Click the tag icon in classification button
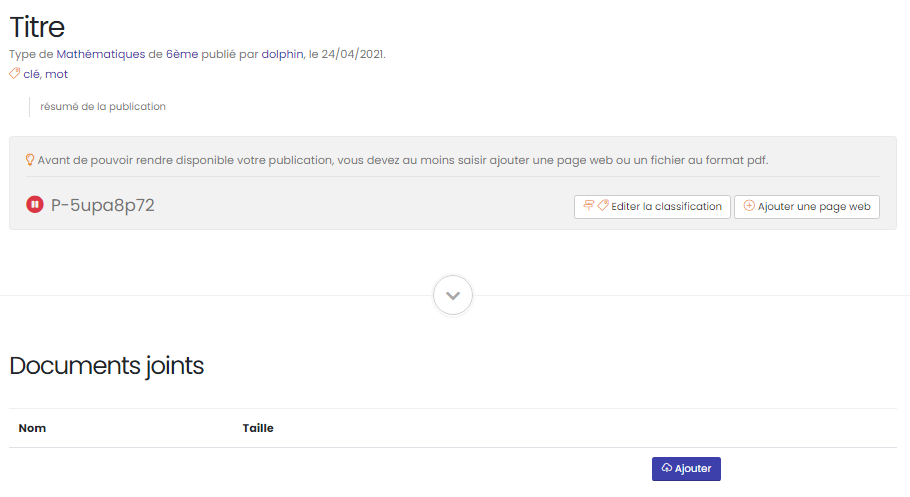Viewport: 910px width, 497px height. pyautogui.click(x=603, y=206)
